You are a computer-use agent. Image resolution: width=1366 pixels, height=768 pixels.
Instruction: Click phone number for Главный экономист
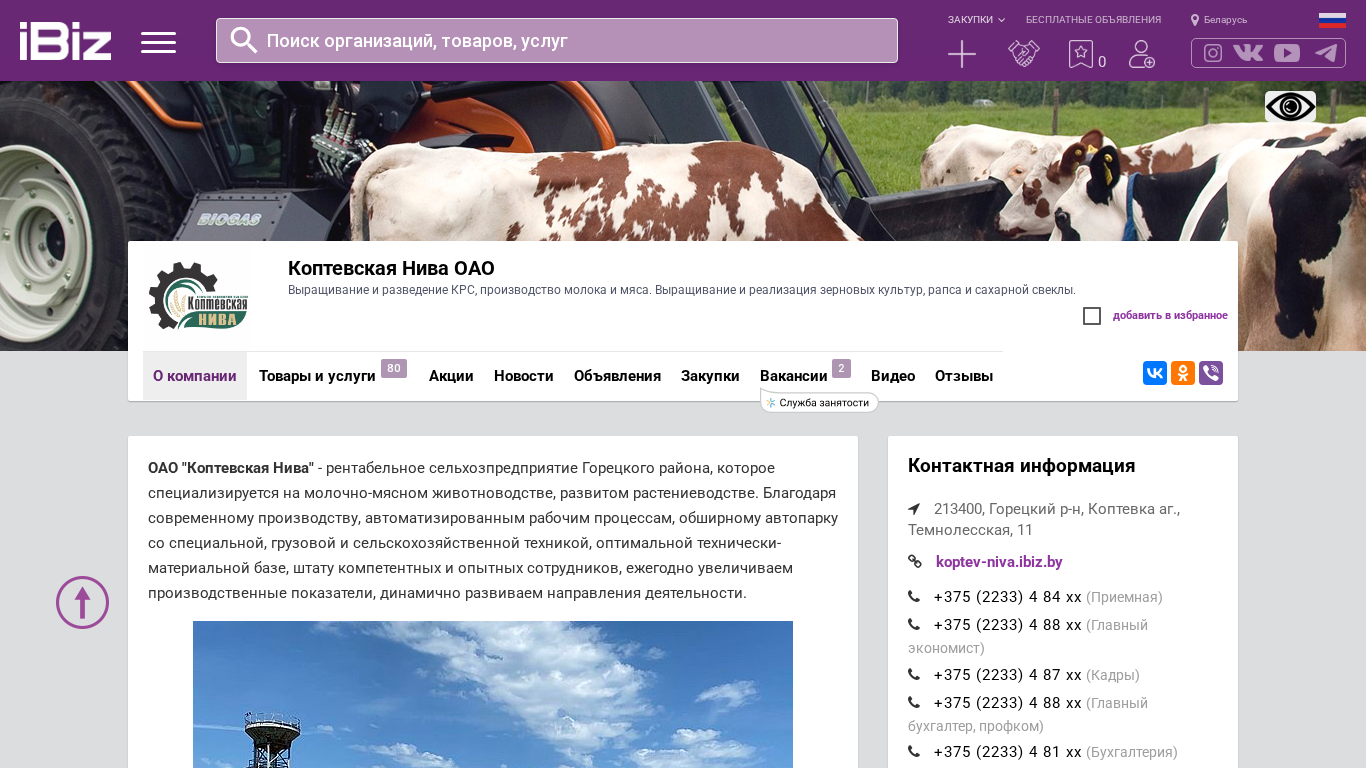[1007, 625]
